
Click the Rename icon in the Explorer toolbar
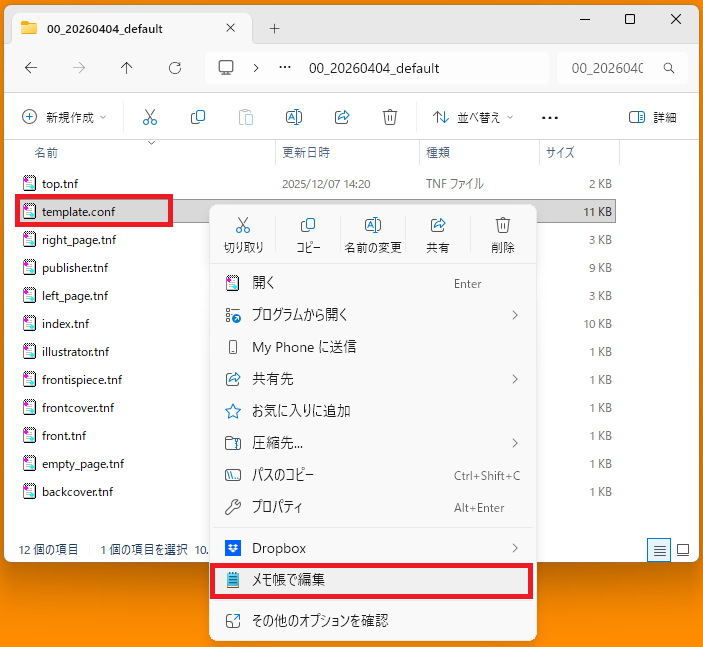click(x=294, y=117)
